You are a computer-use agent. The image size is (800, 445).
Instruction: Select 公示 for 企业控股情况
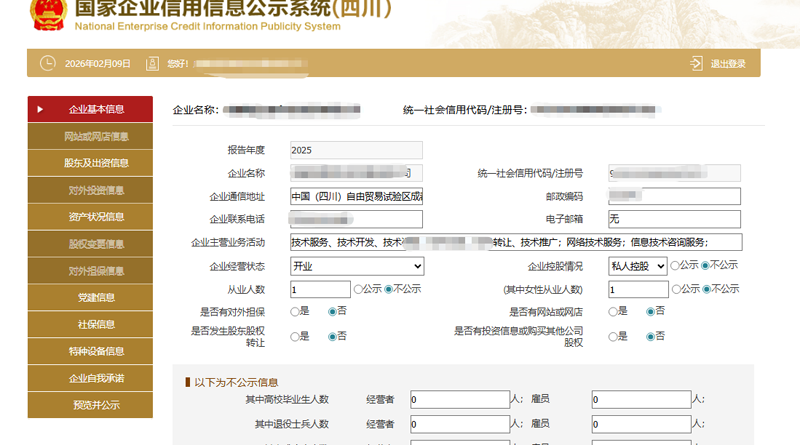[x=675, y=265]
